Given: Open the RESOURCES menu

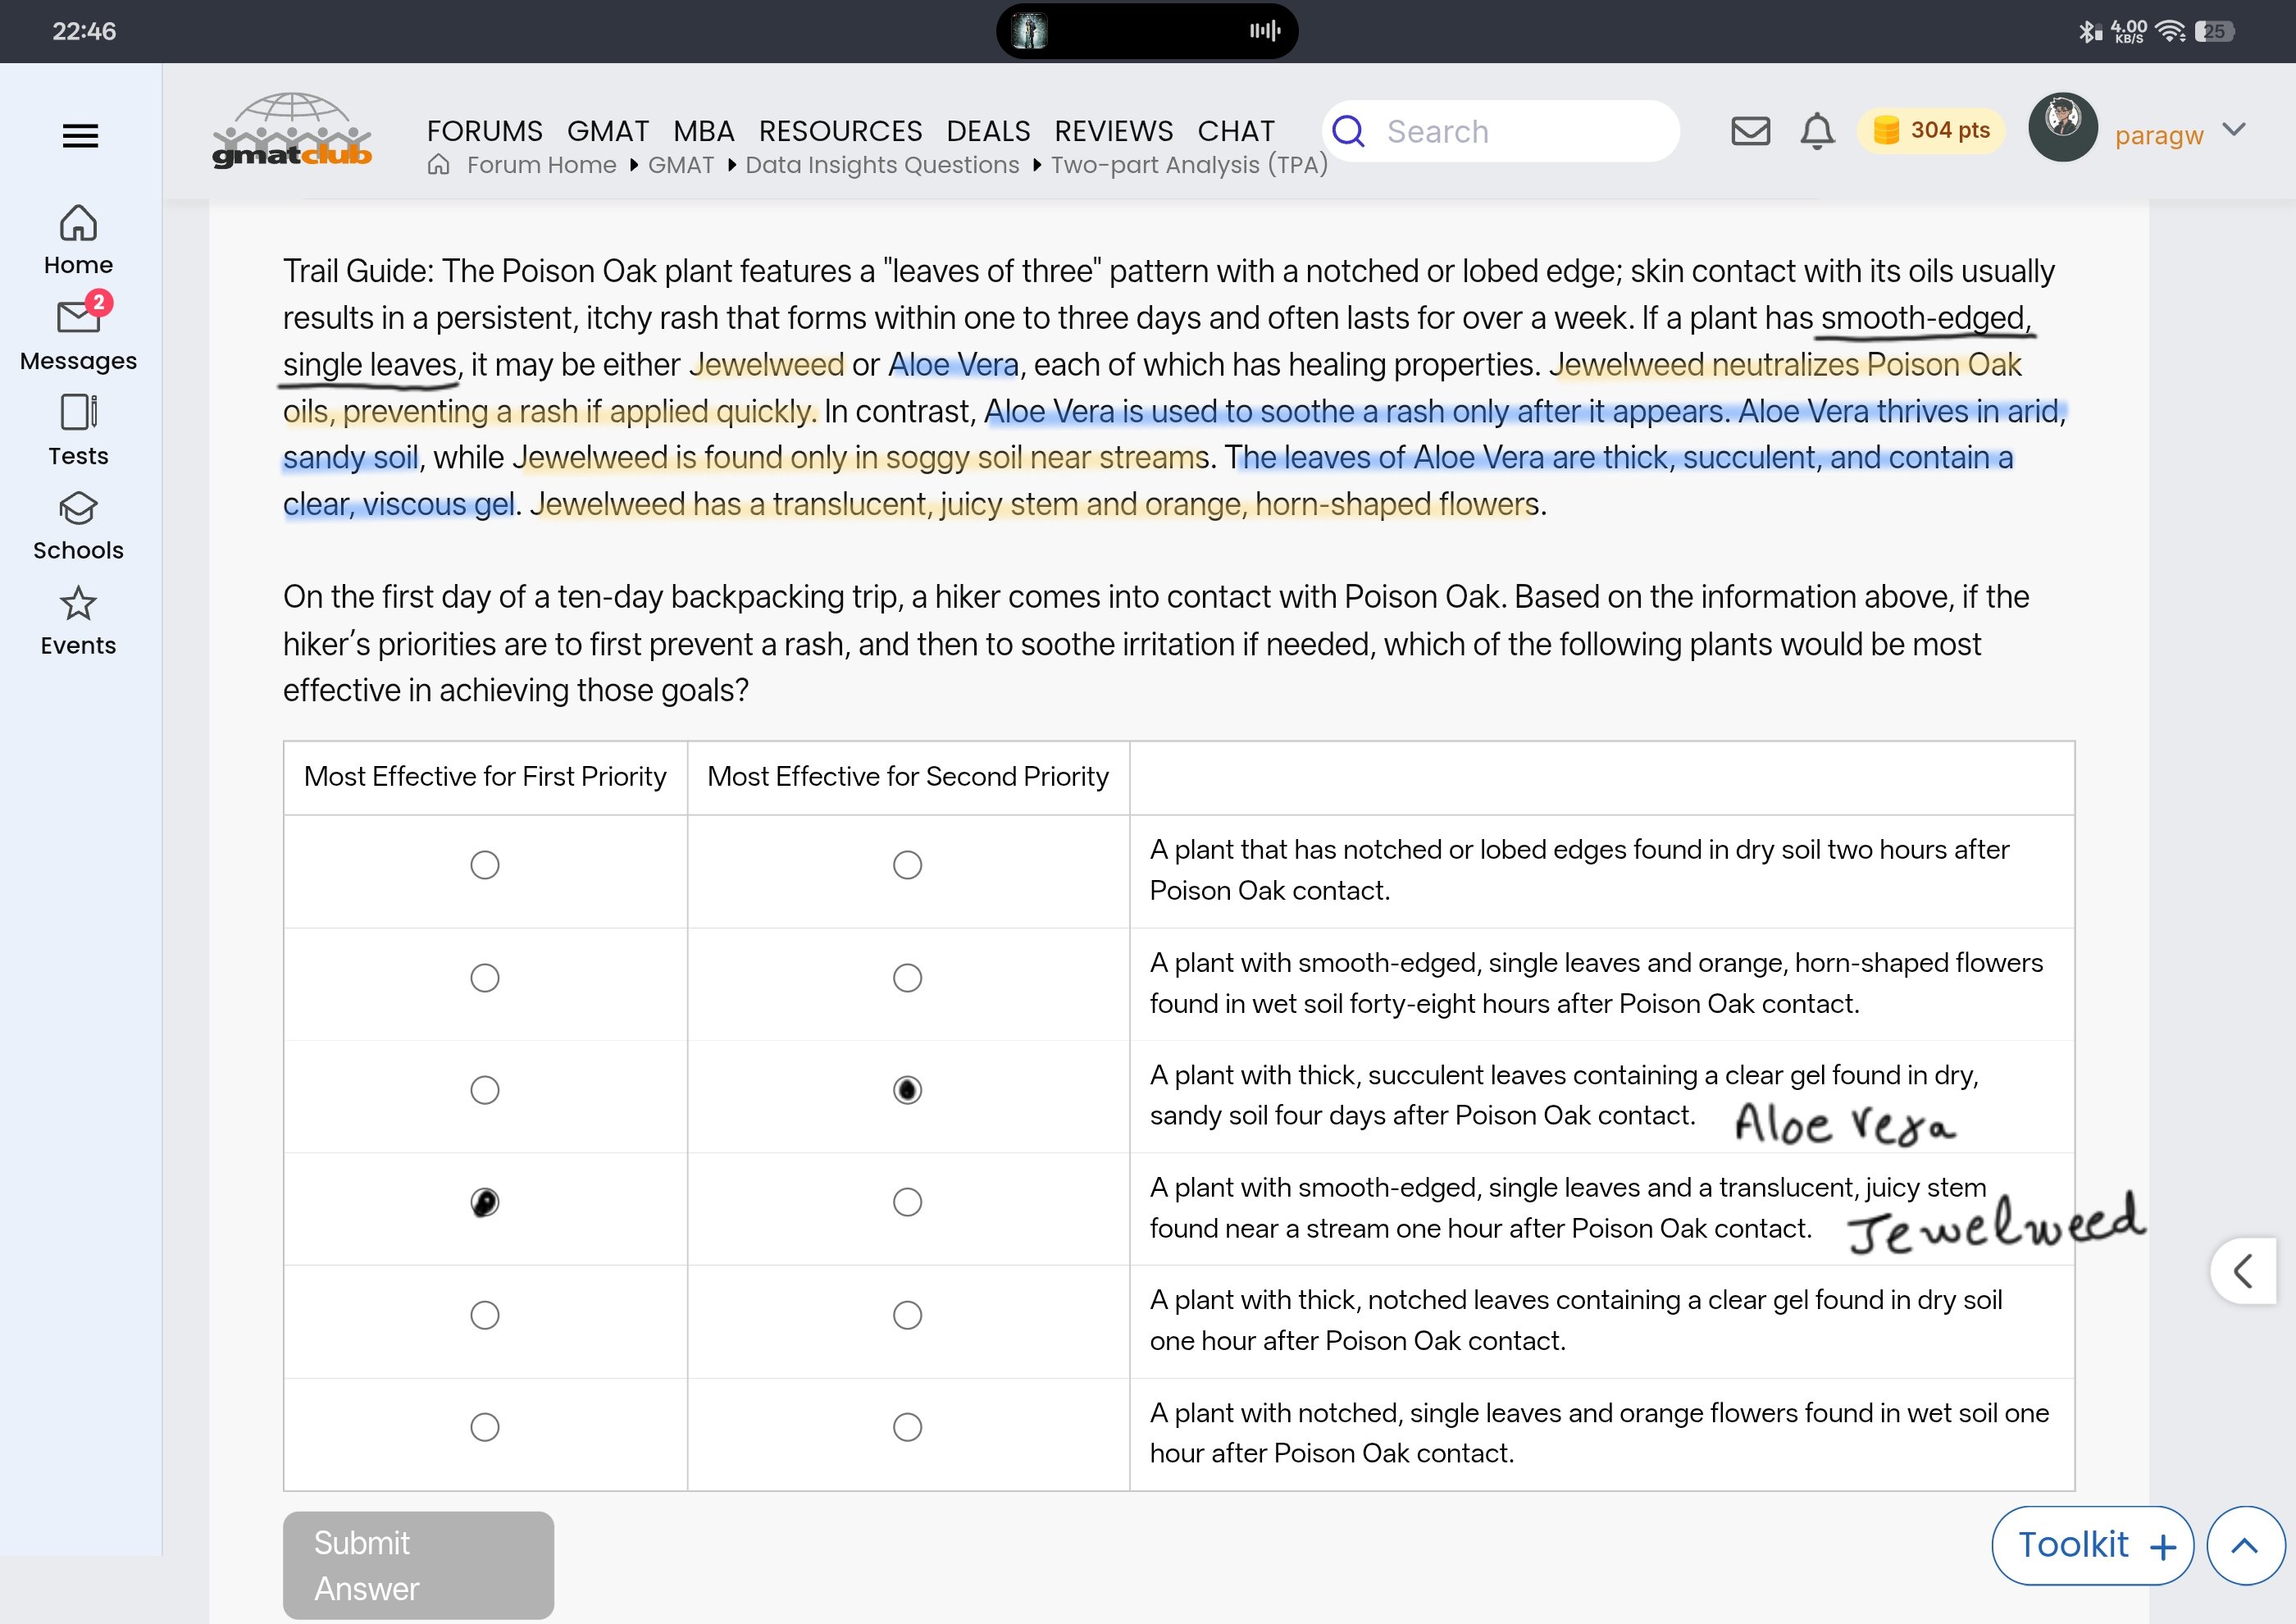Looking at the screenshot, I should (x=840, y=131).
